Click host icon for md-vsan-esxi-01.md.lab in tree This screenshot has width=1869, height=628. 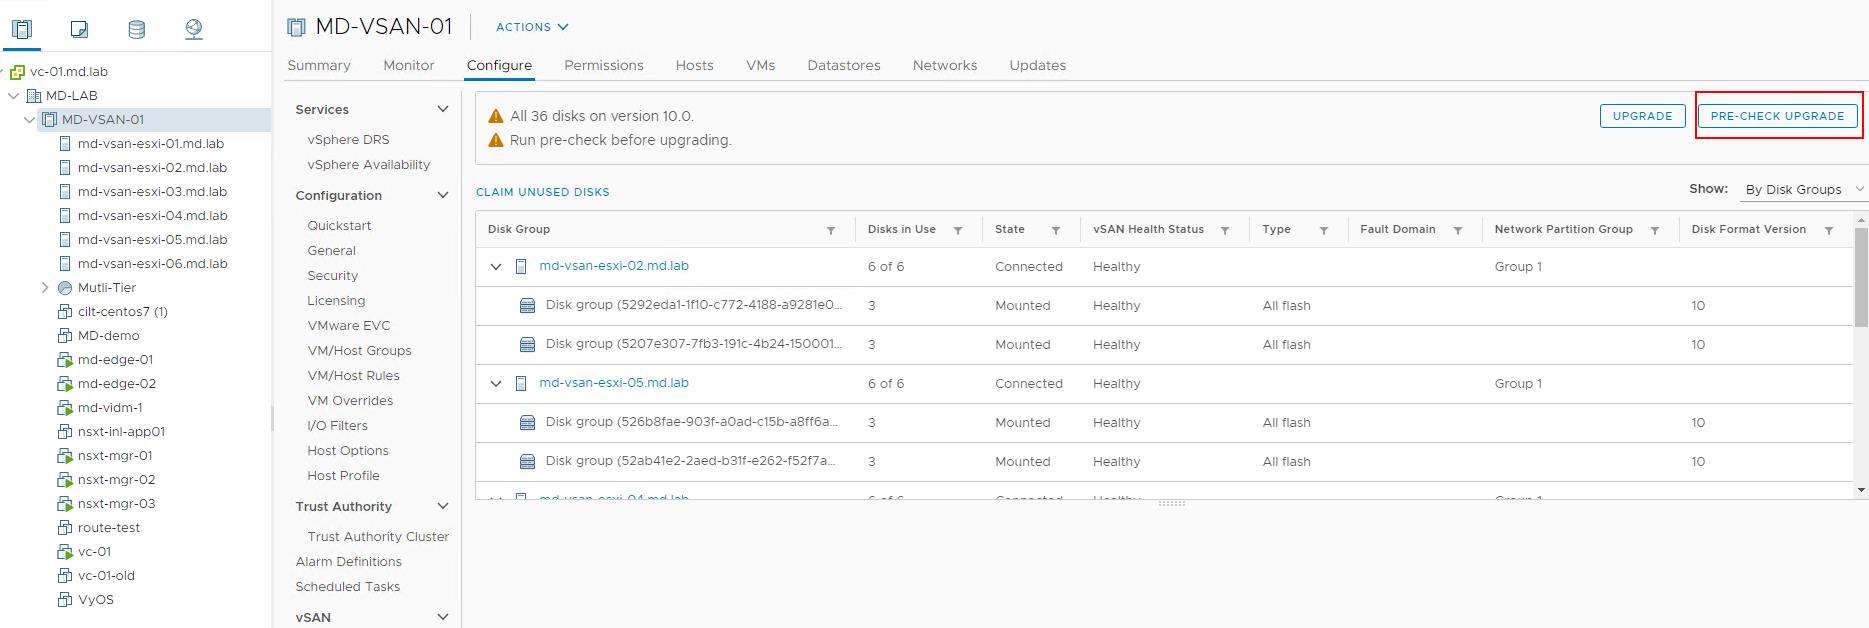click(x=65, y=144)
